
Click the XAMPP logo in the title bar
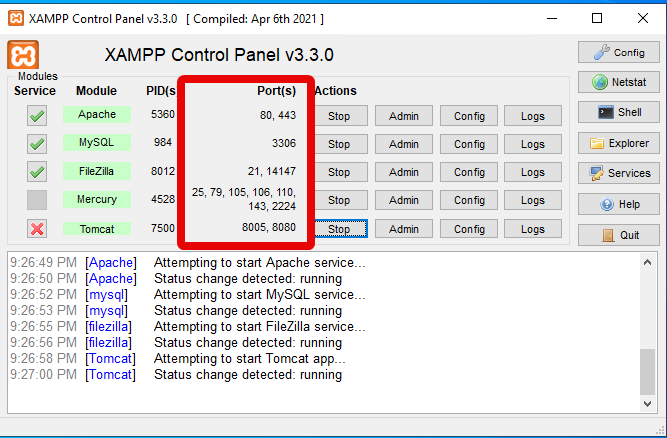click(16, 18)
